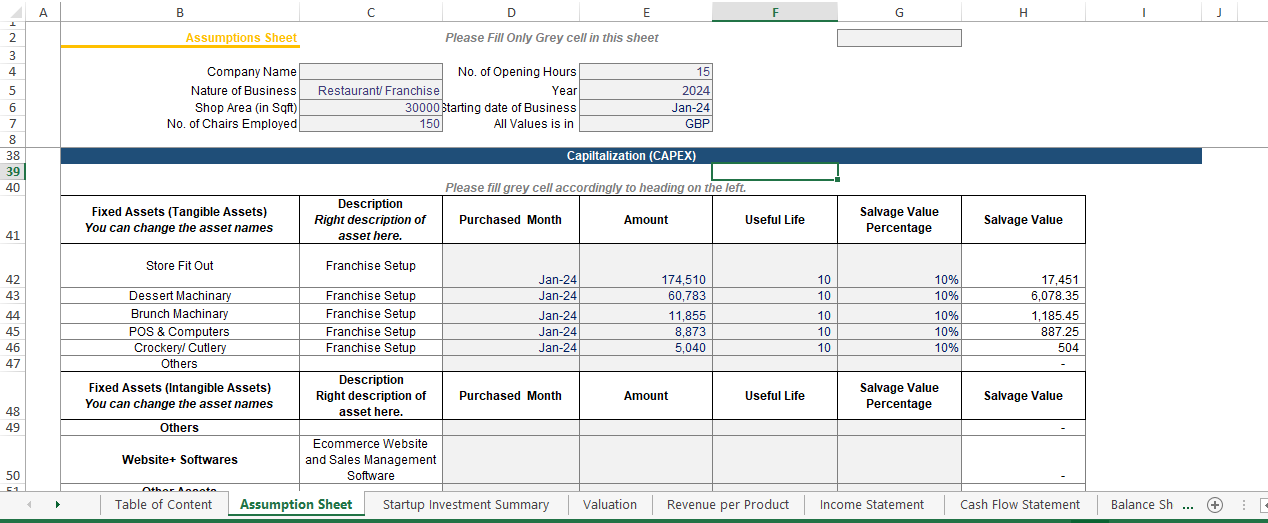Open Table of Content sheet tab
Image resolution: width=1268 pixels, height=523 pixels.
point(163,505)
